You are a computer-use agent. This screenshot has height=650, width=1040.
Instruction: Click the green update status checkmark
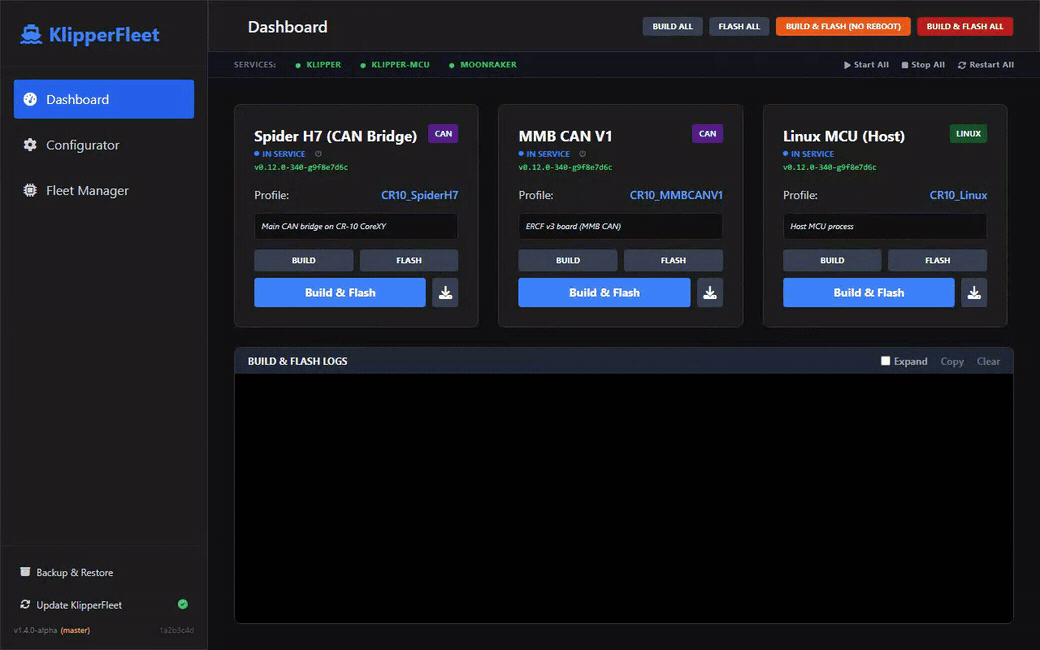pos(182,604)
